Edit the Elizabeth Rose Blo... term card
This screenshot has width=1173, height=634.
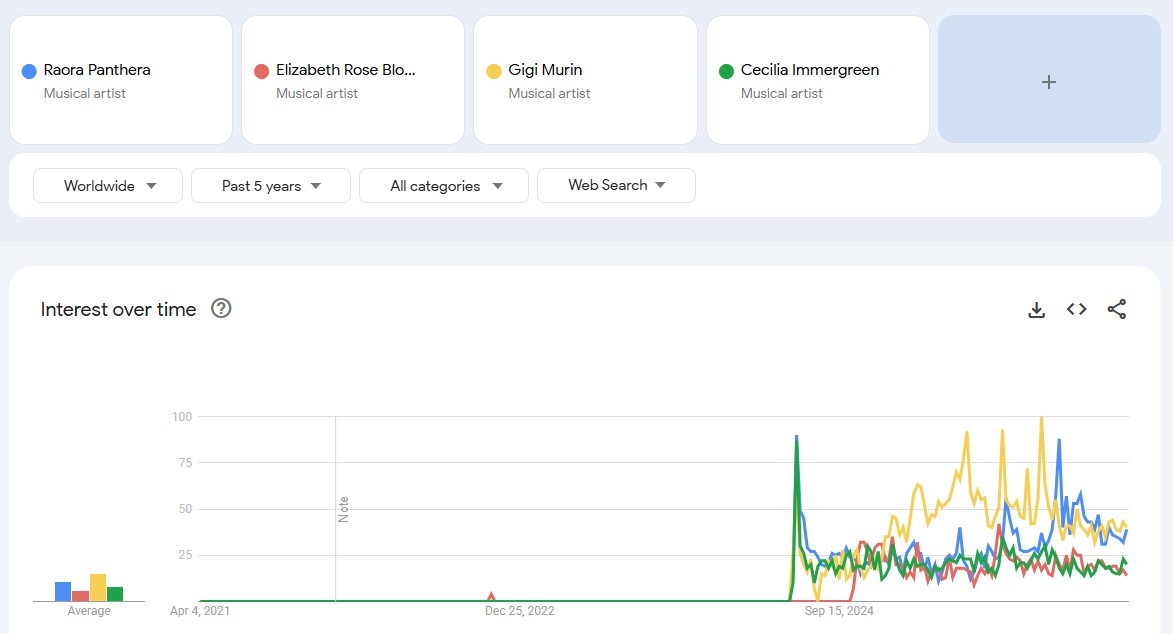pos(353,79)
